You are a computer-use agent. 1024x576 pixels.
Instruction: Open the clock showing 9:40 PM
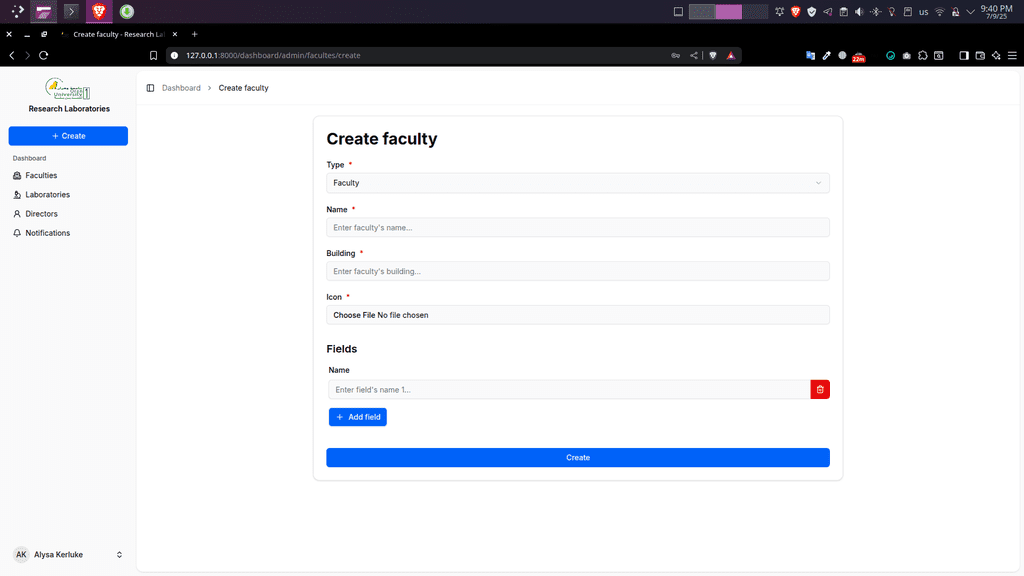coord(997,12)
